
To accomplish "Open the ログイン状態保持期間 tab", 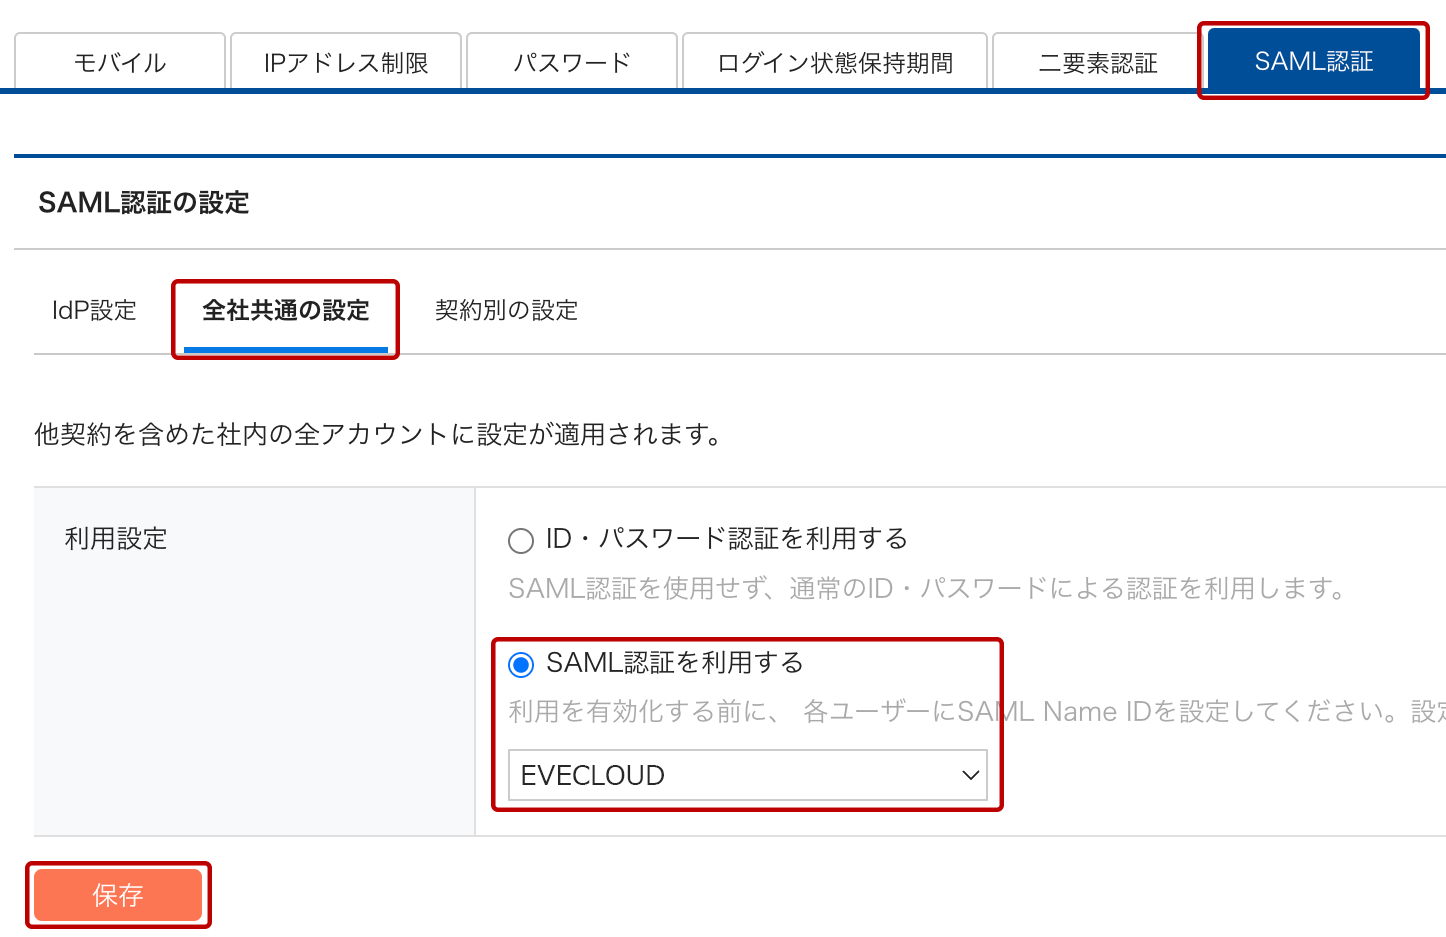I will pyautogui.click(x=835, y=62).
